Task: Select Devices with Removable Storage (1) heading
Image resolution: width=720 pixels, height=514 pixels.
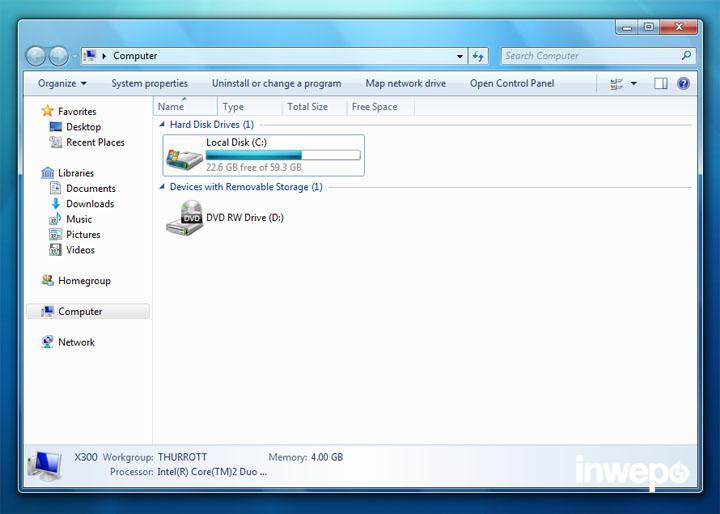Action: [x=246, y=187]
